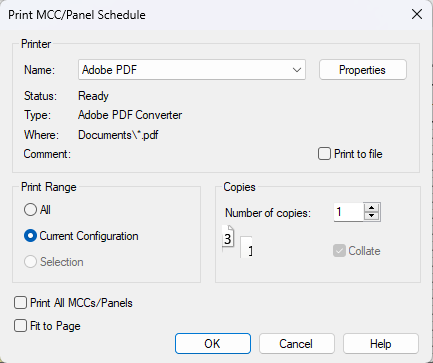
Task: Click the collate pages preview icon
Action: point(237,241)
